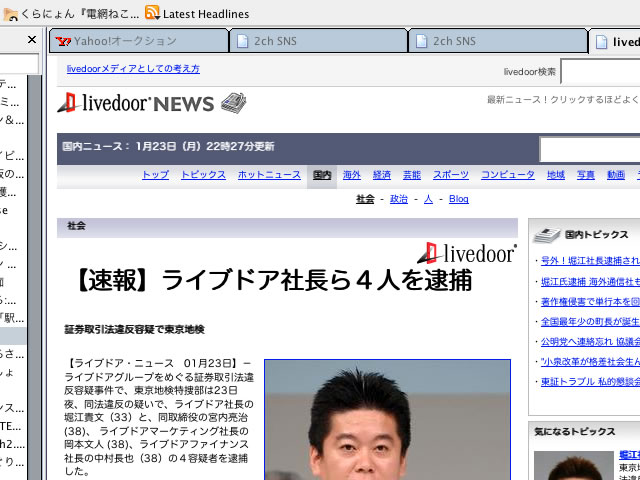The height and width of the screenshot is (480, 640).
Task: Select トピックス in the news navigation
Action: coord(203,175)
